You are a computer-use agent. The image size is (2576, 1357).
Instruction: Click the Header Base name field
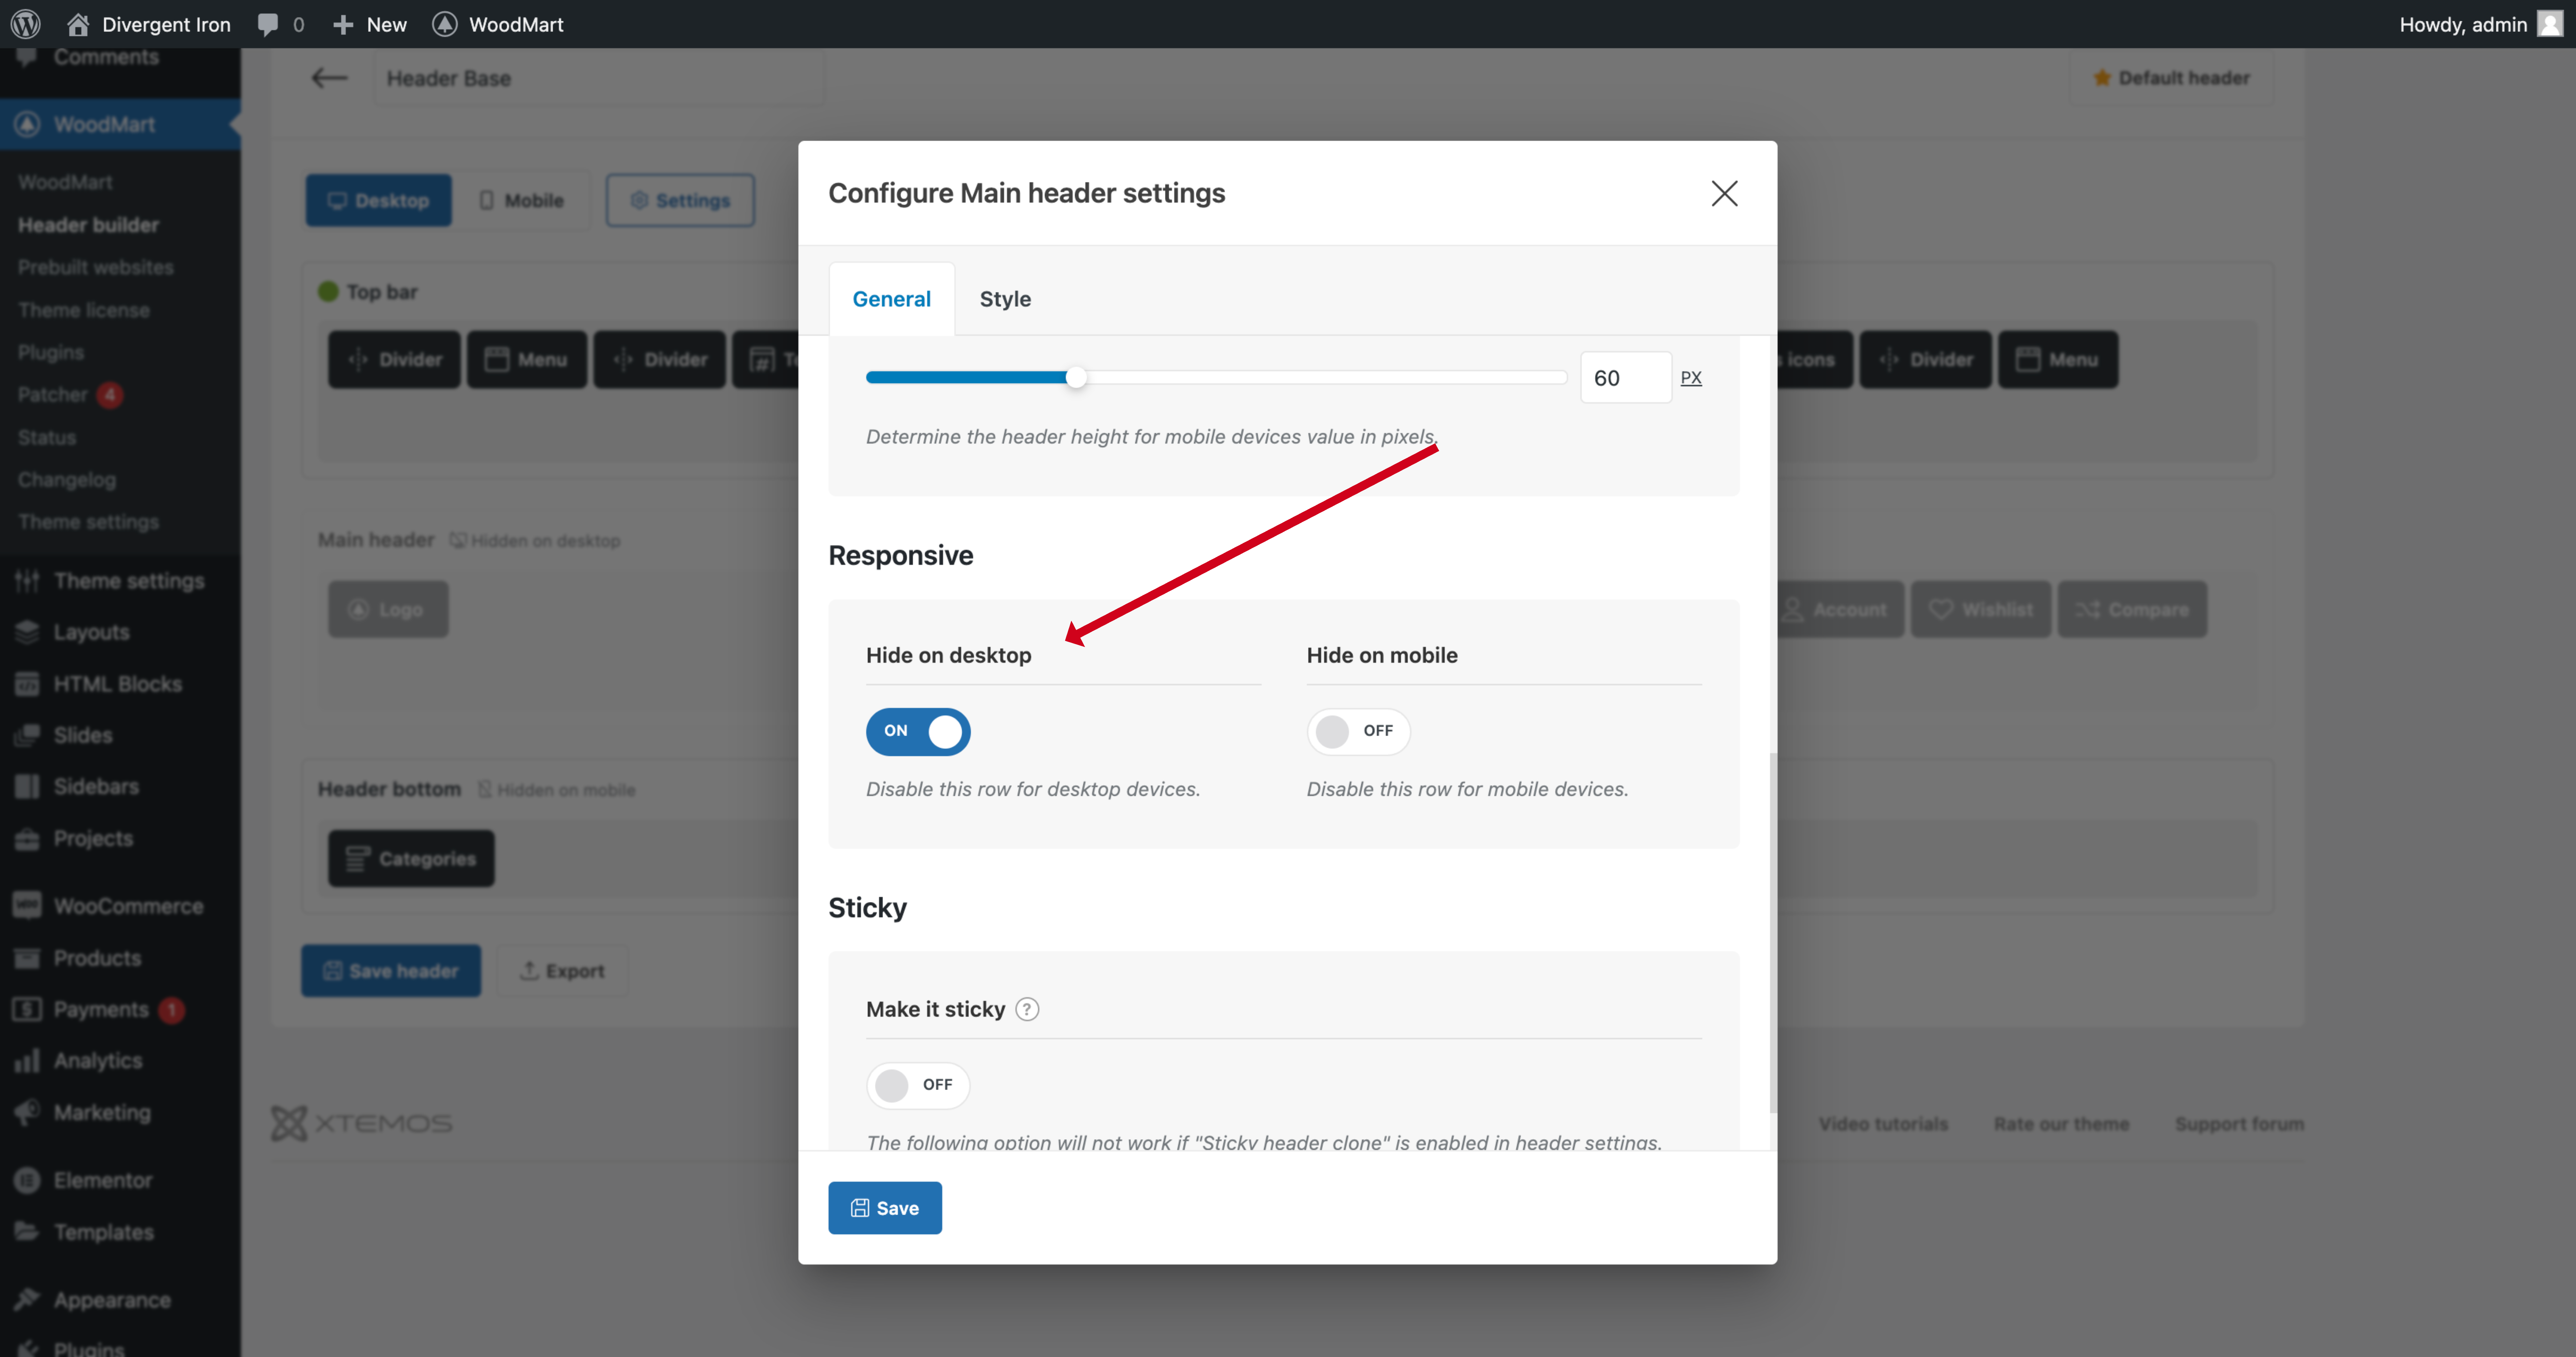(599, 78)
